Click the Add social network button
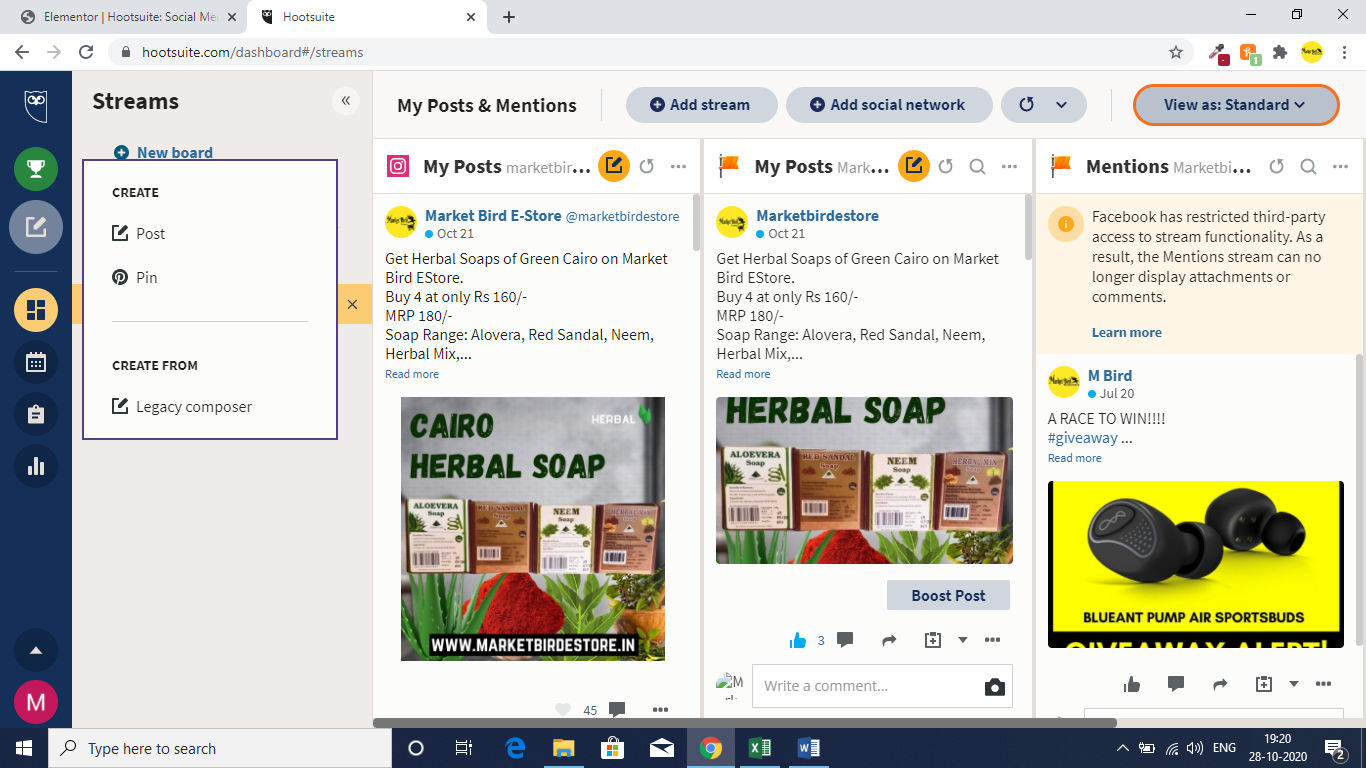The image size is (1366, 768). (x=889, y=105)
